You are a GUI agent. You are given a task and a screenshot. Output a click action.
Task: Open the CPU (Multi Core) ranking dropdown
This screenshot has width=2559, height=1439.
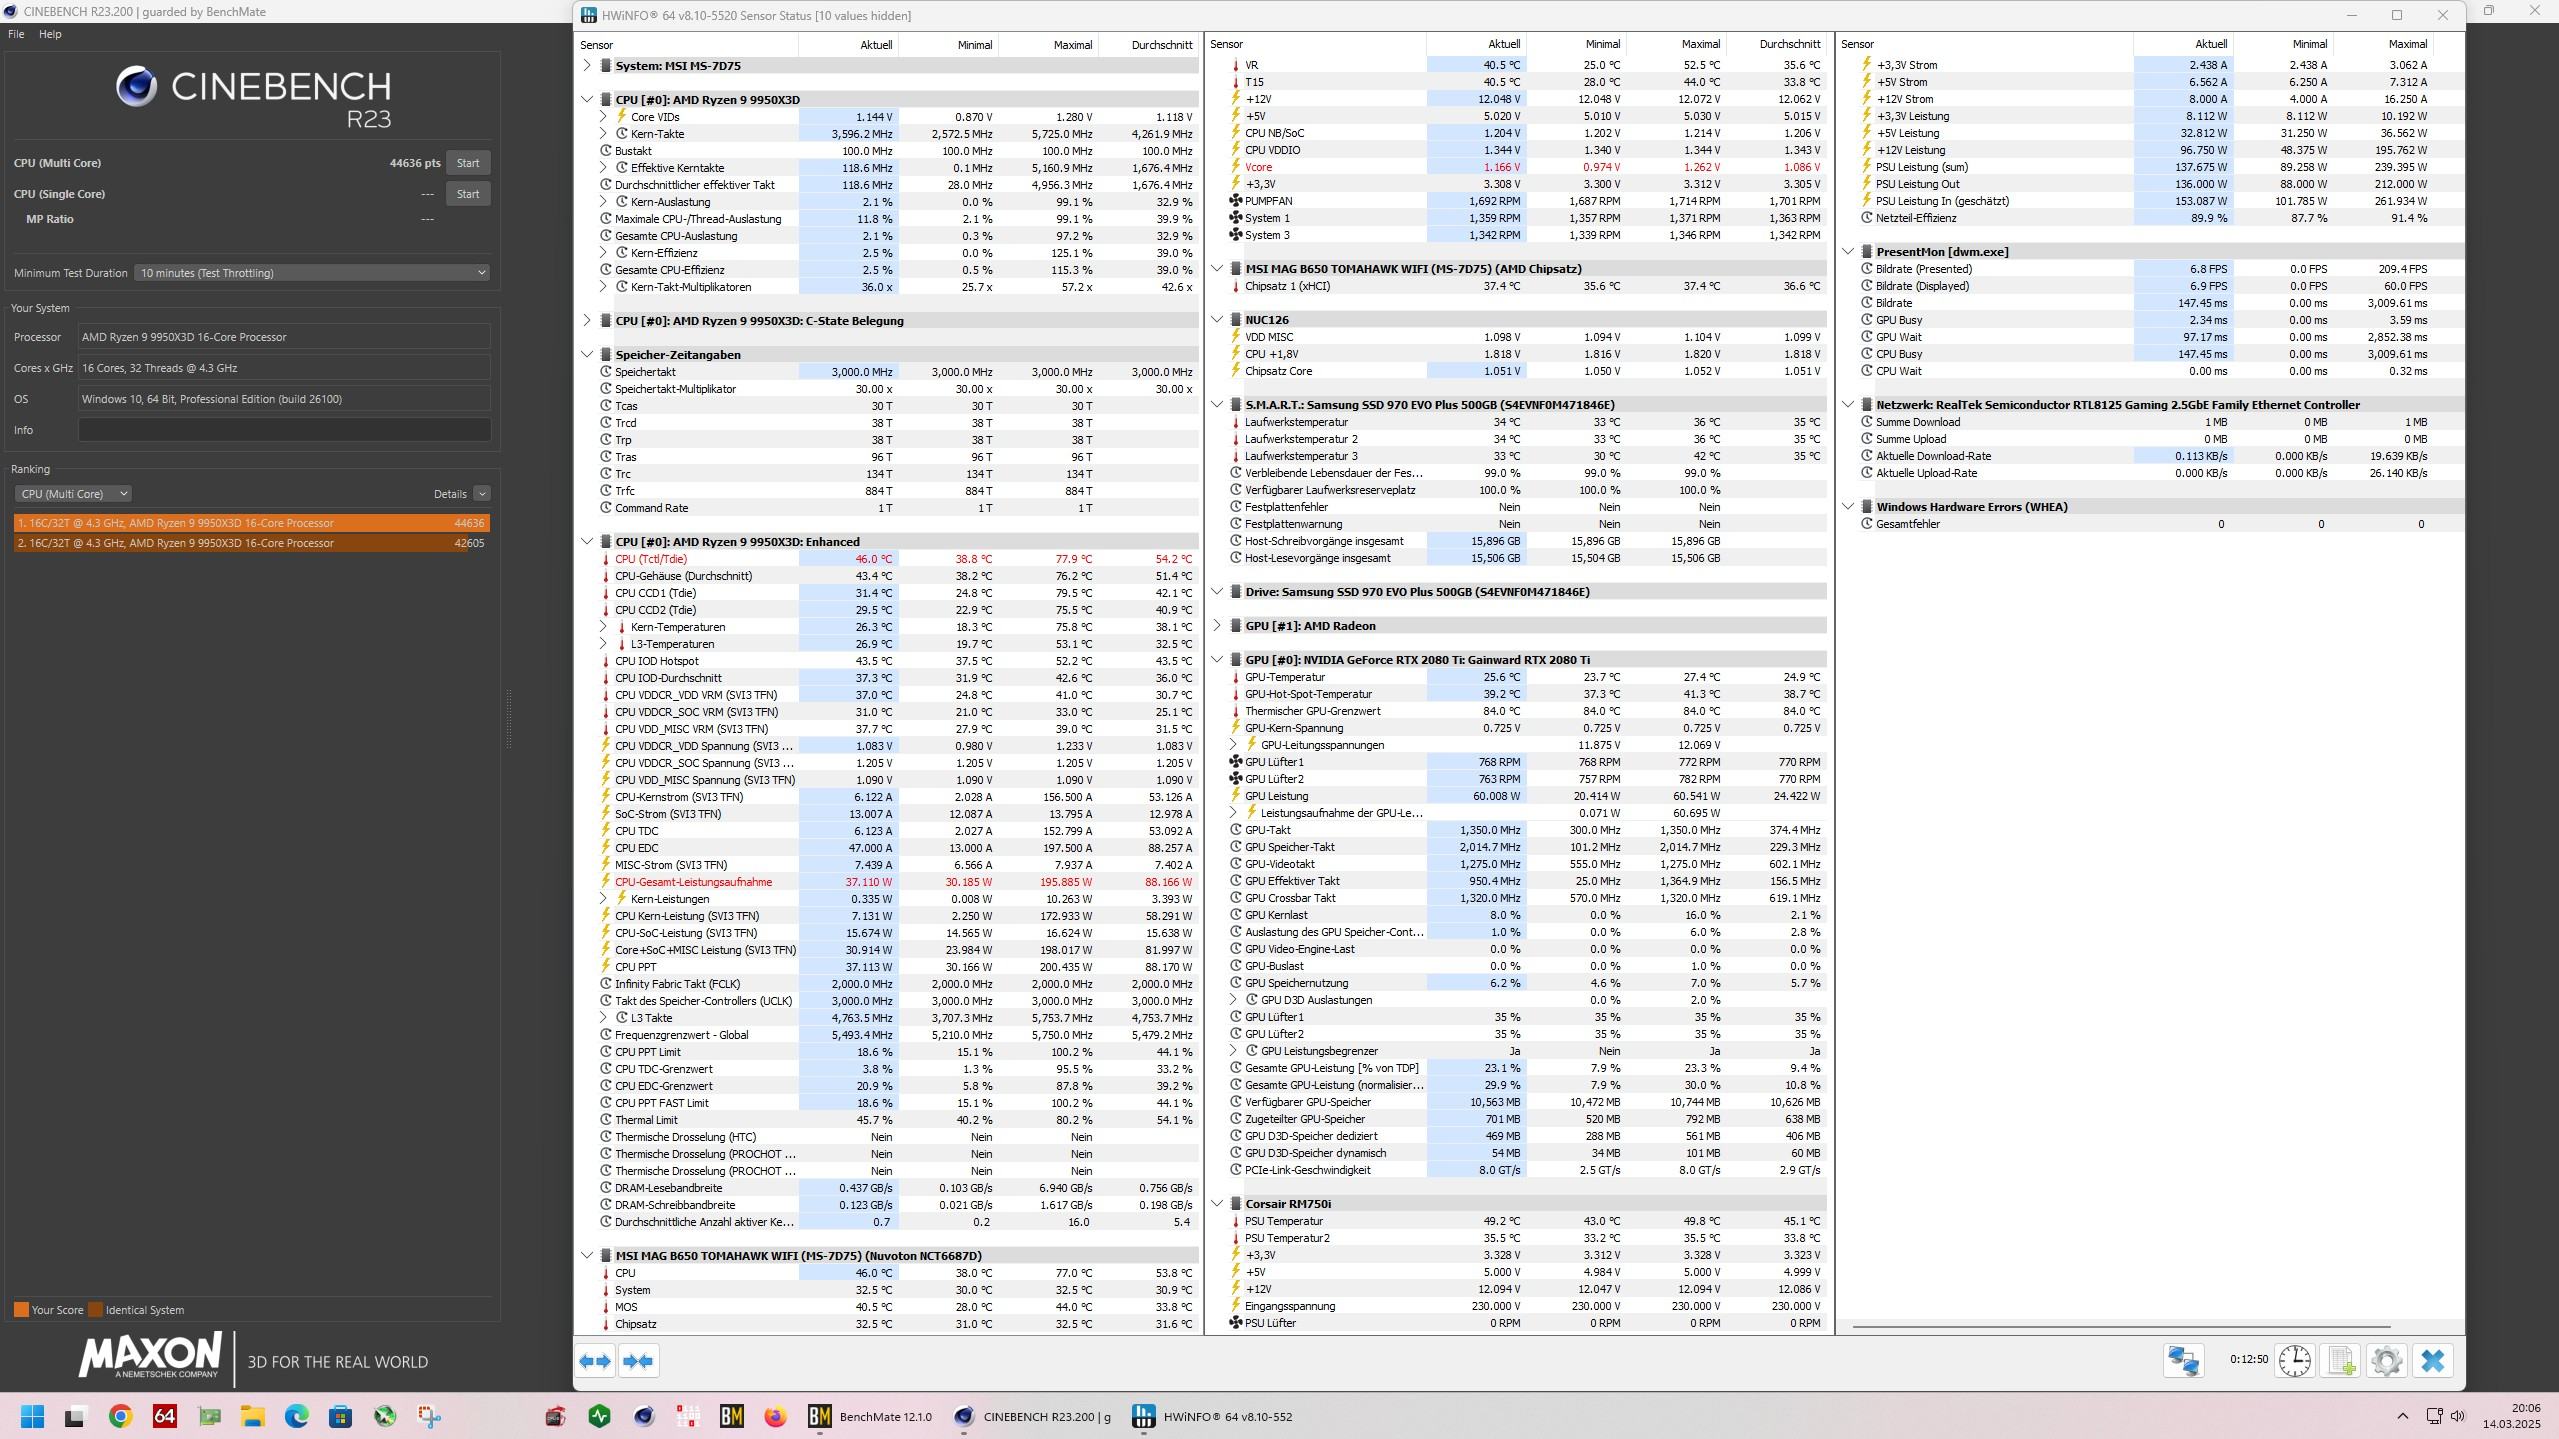point(73,494)
